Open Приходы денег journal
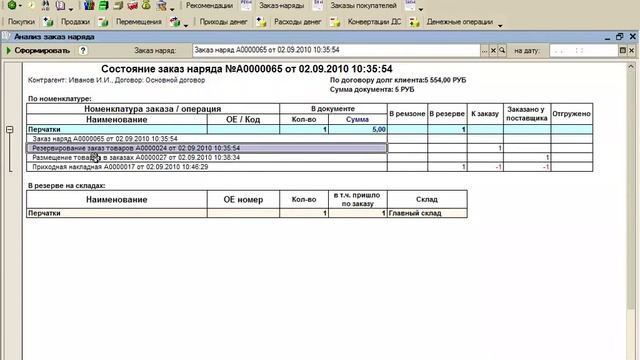This screenshot has width=640, height=360. [x=223, y=22]
